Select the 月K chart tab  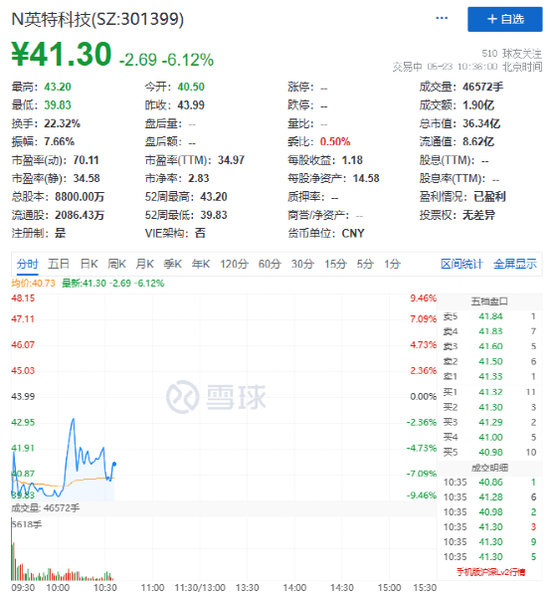pos(145,264)
